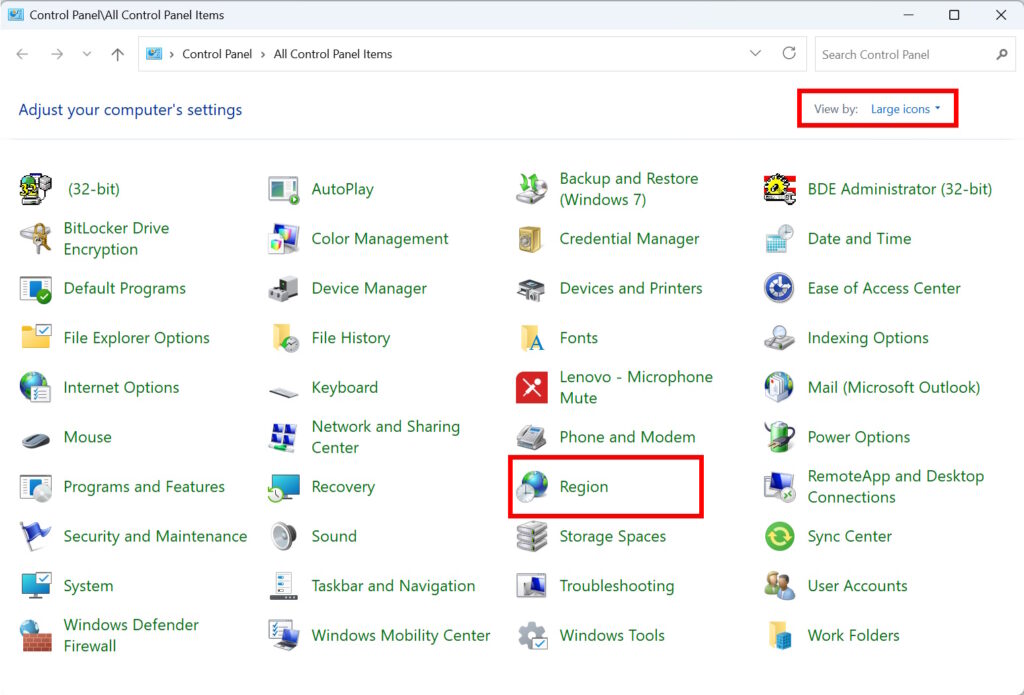Viewport: 1024px width, 695px height.
Task: Click Control Panel in the breadcrumb path
Action: coord(217,54)
